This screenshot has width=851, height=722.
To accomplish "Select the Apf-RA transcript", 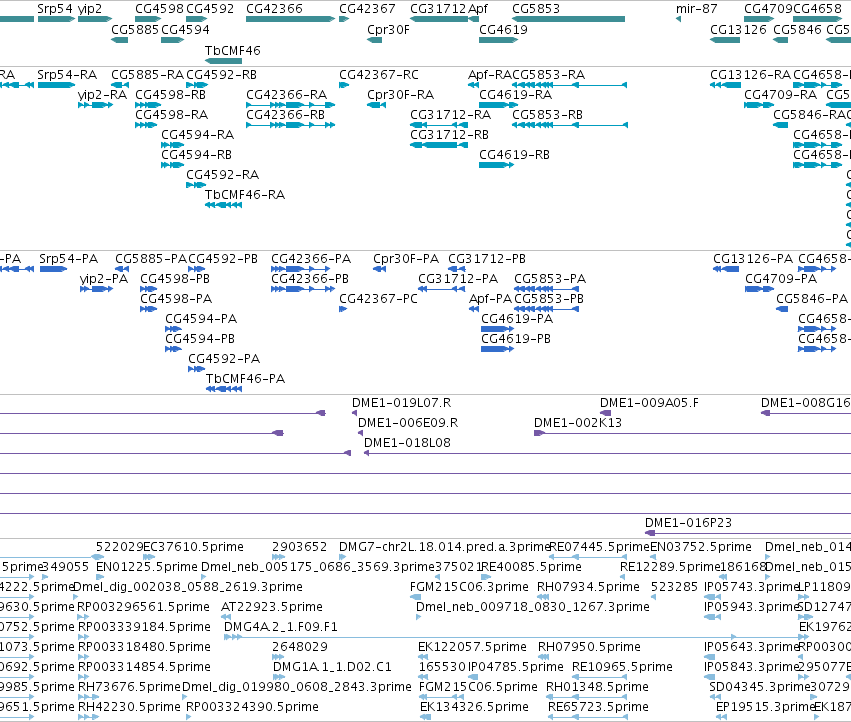I will point(473,85).
